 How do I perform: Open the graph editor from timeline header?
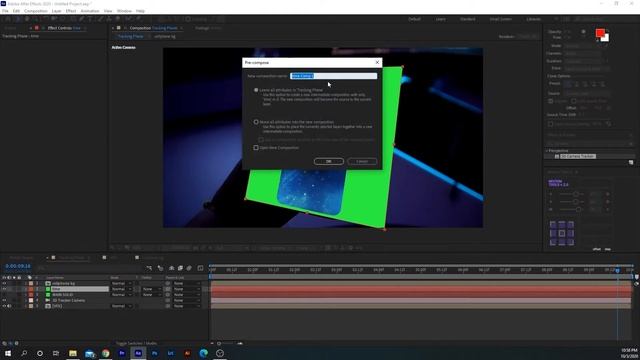[200, 268]
